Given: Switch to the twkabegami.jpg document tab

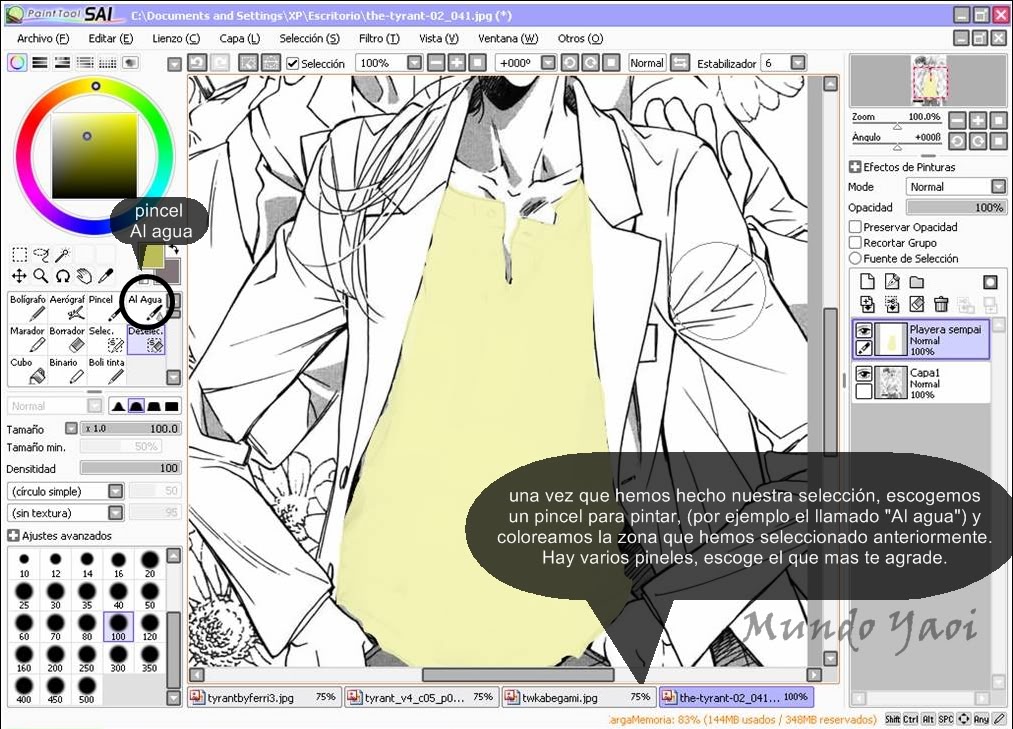Looking at the screenshot, I should [x=578, y=697].
